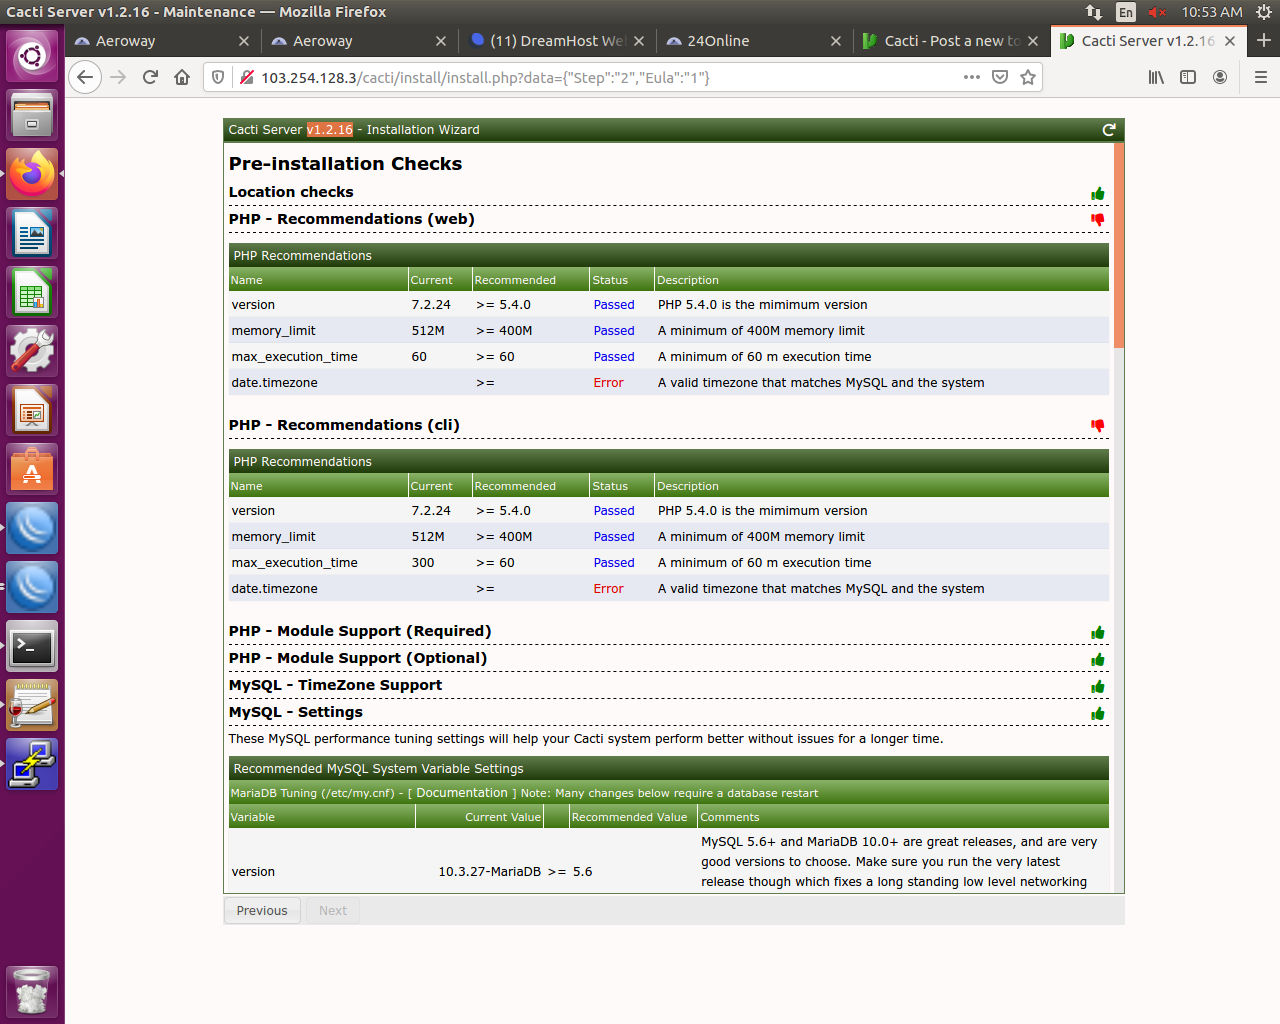Open Files manager in launcher
Screen dimensions: 1280x1024
click(x=32, y=114)
